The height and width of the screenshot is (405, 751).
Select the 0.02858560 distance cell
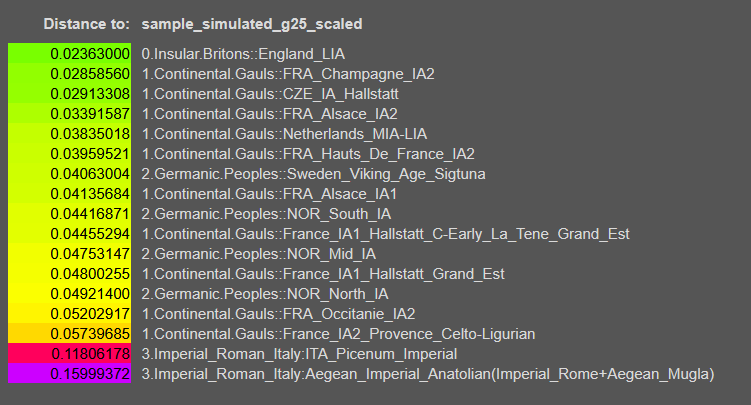[x=70, y=73]
